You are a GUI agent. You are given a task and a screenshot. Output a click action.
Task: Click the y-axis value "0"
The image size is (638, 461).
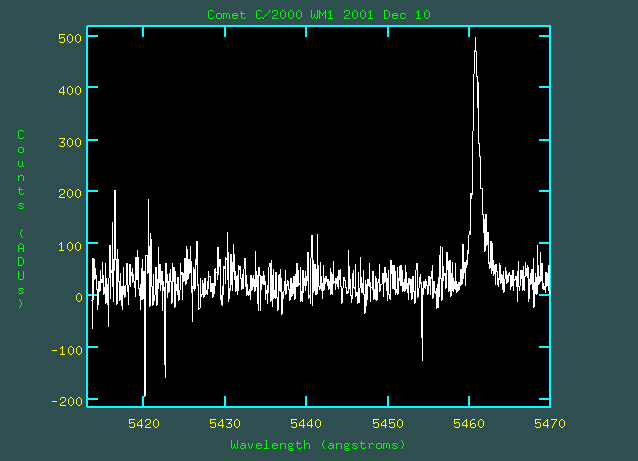[x=79, y=297]
